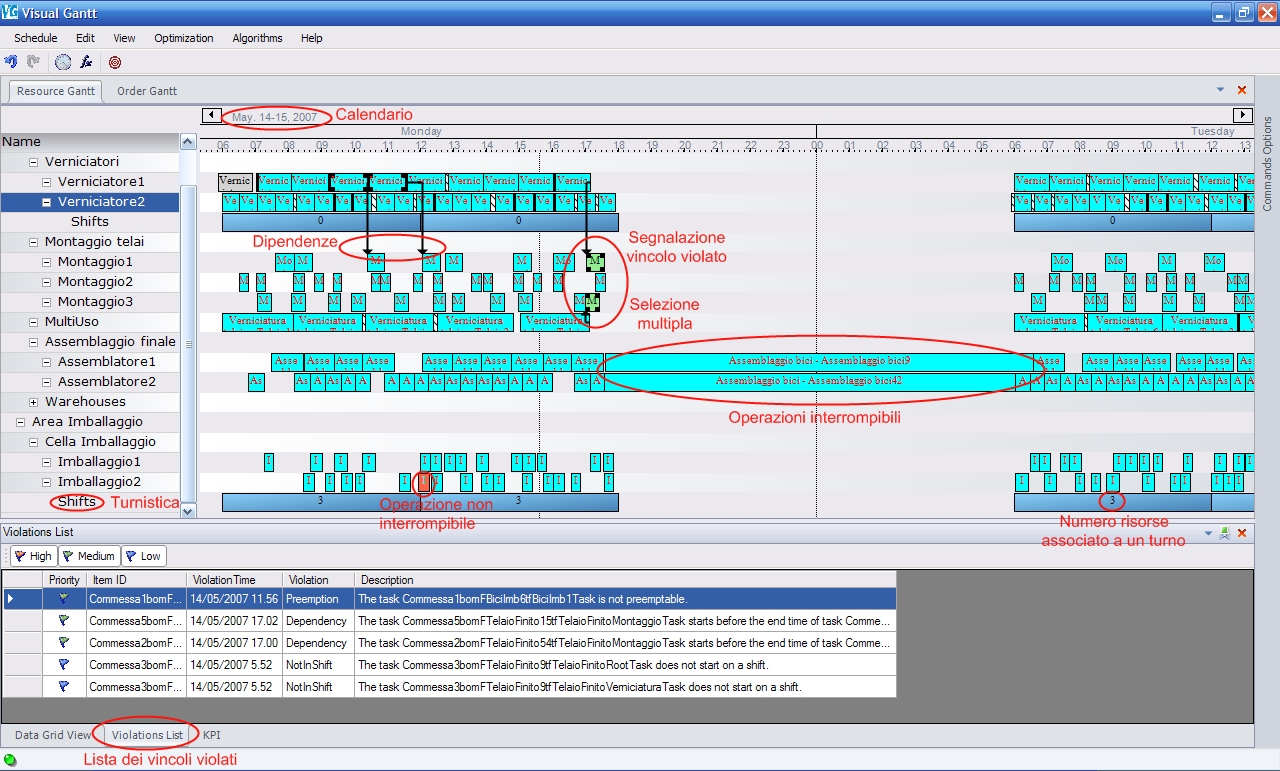Select the Imballaggio1 resource row
The width and height of the screenshot is (1280, 771).
coord(90,462)
